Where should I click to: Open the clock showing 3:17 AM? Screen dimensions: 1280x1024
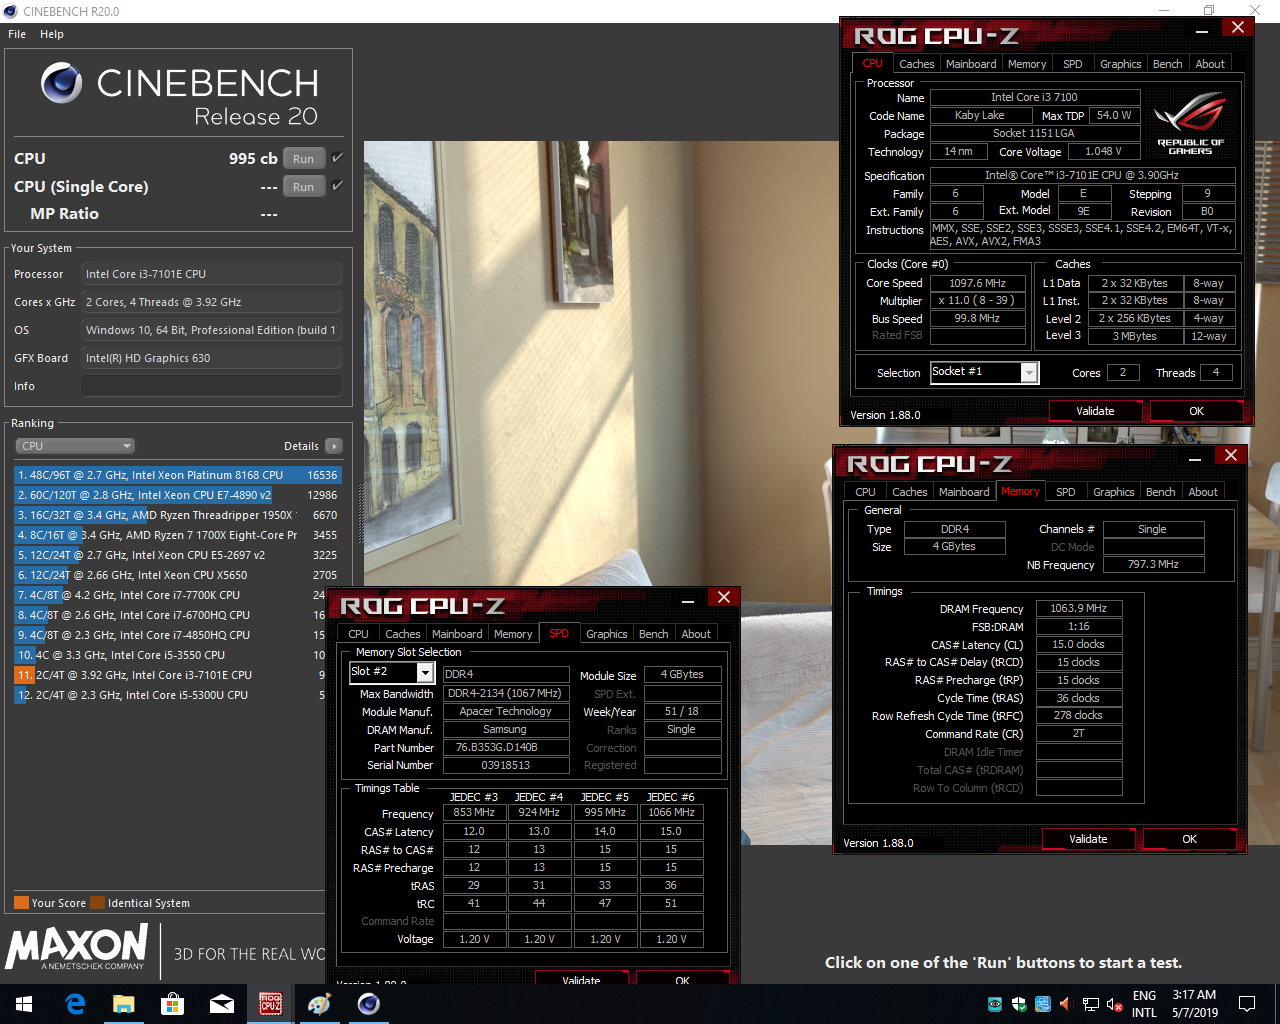tap(1194, 1004)
